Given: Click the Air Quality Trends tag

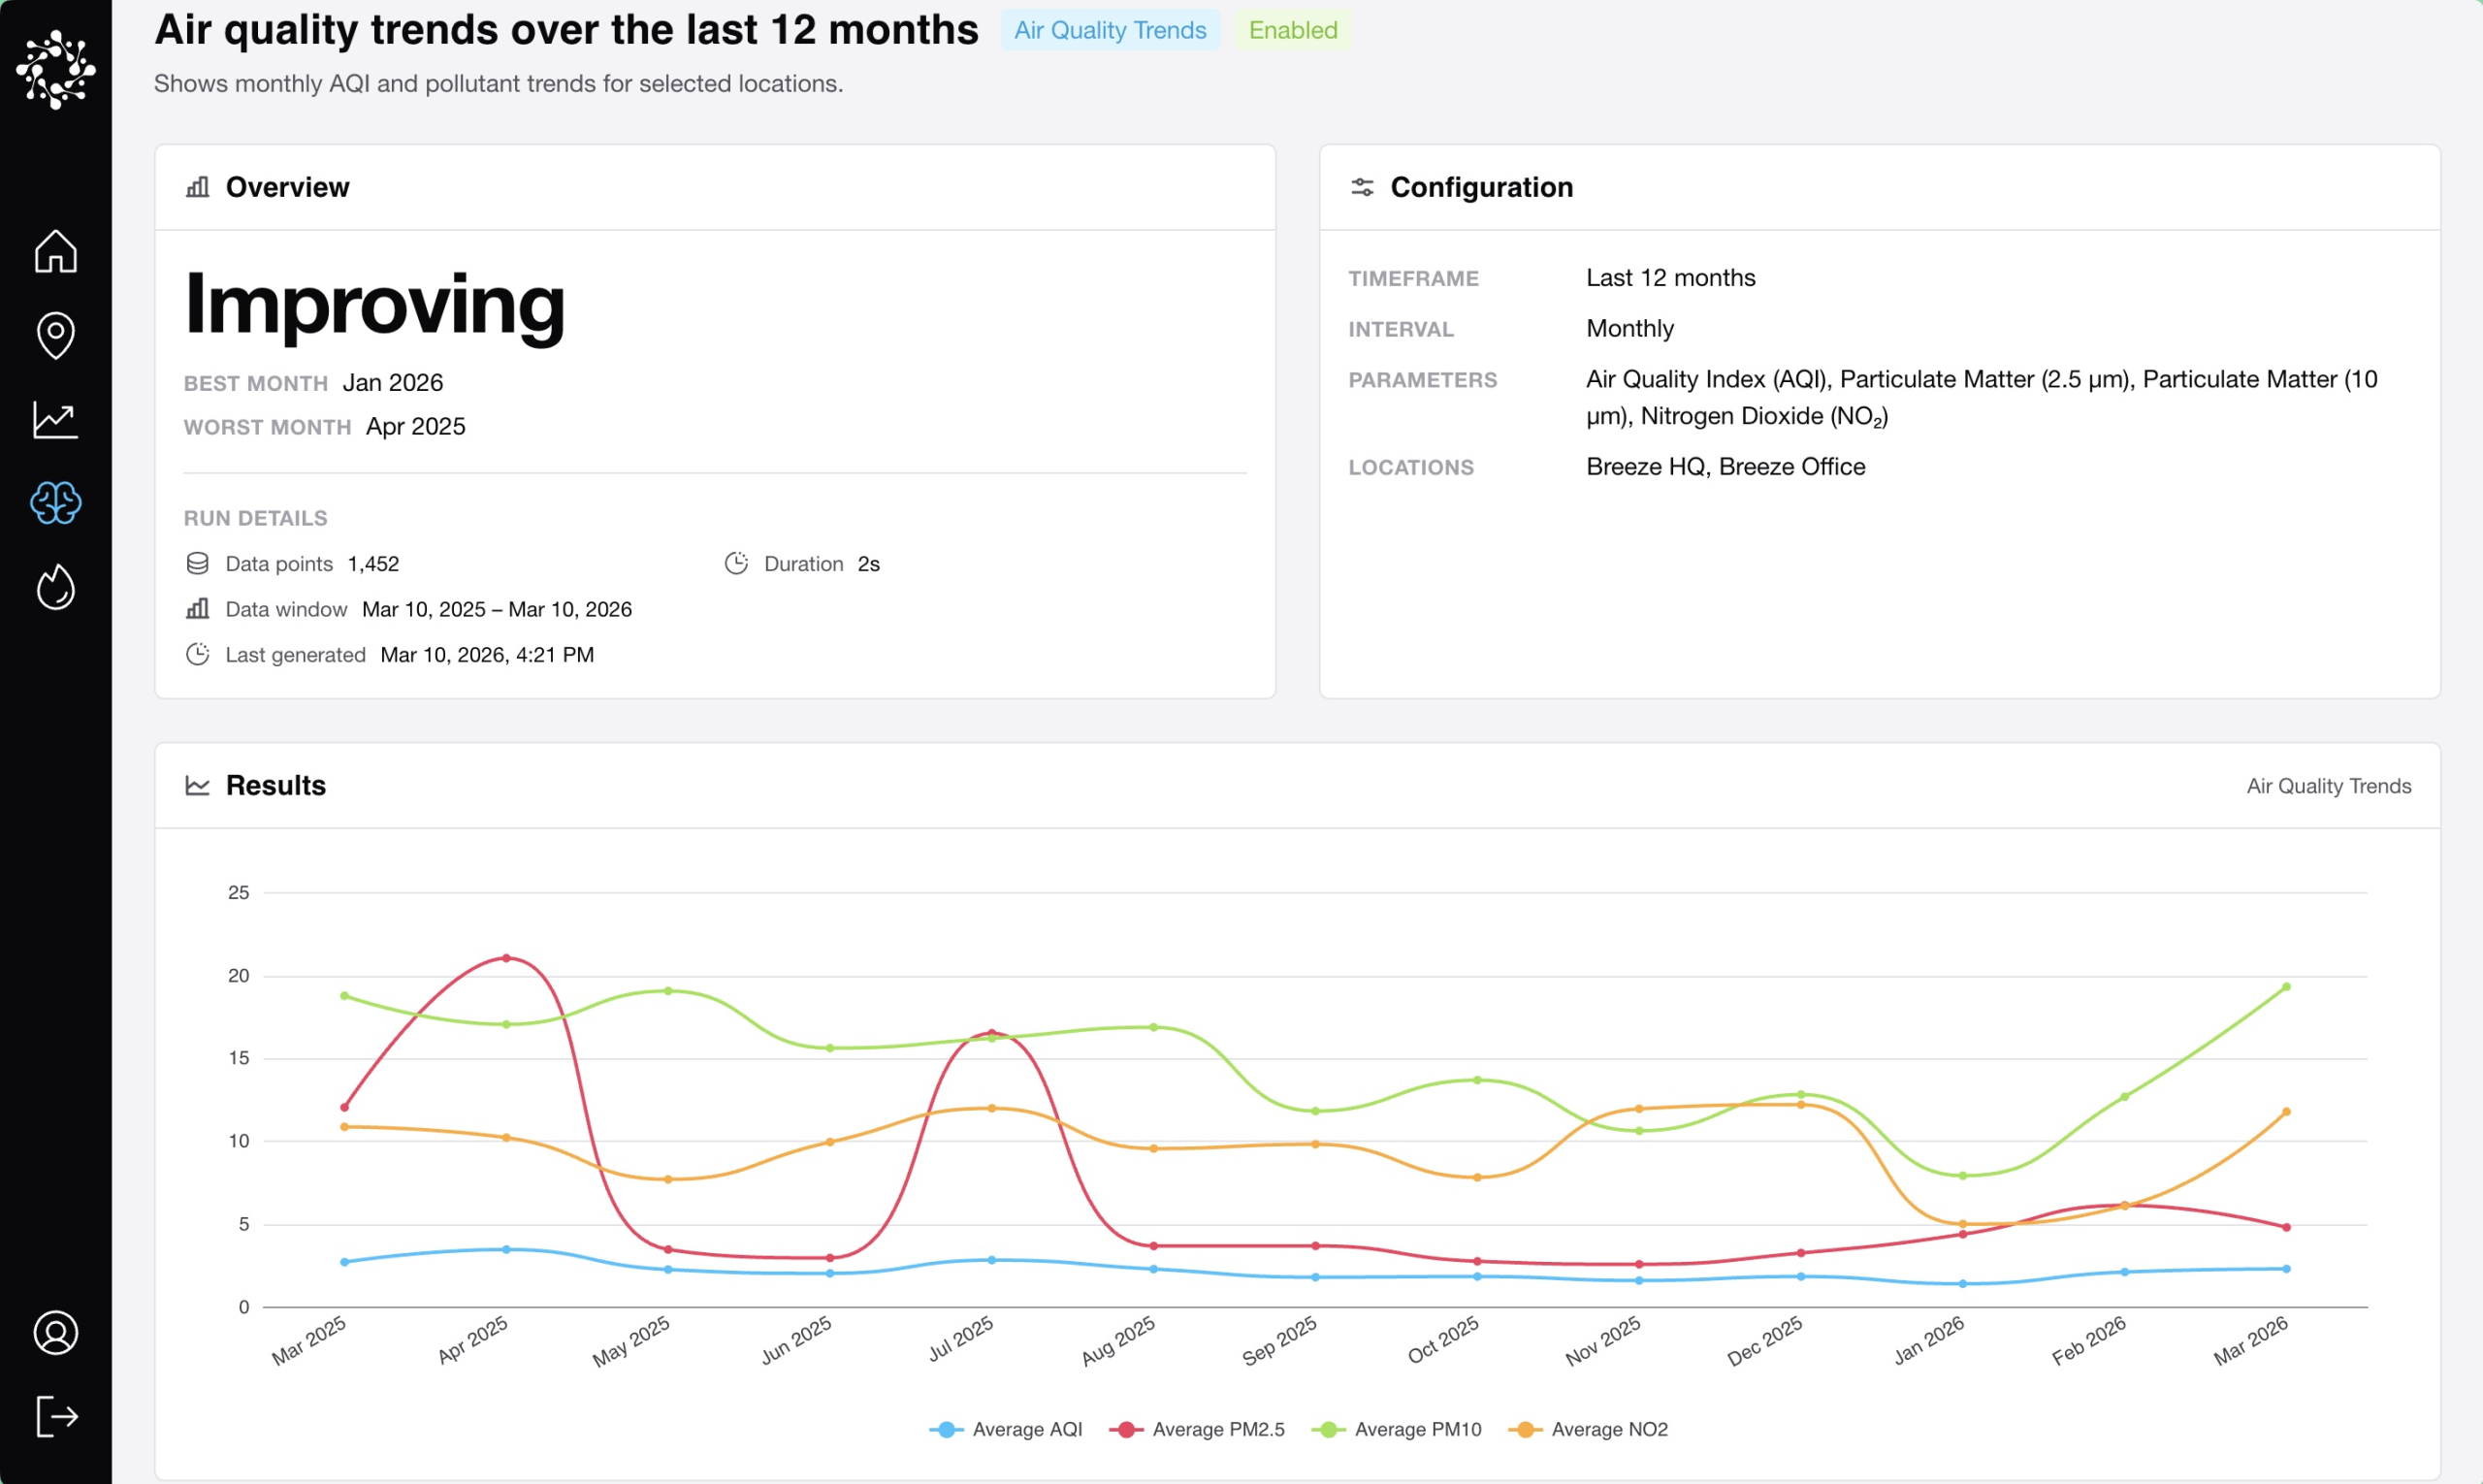Looking at the screenshot, I should (x=1110, y=30).
